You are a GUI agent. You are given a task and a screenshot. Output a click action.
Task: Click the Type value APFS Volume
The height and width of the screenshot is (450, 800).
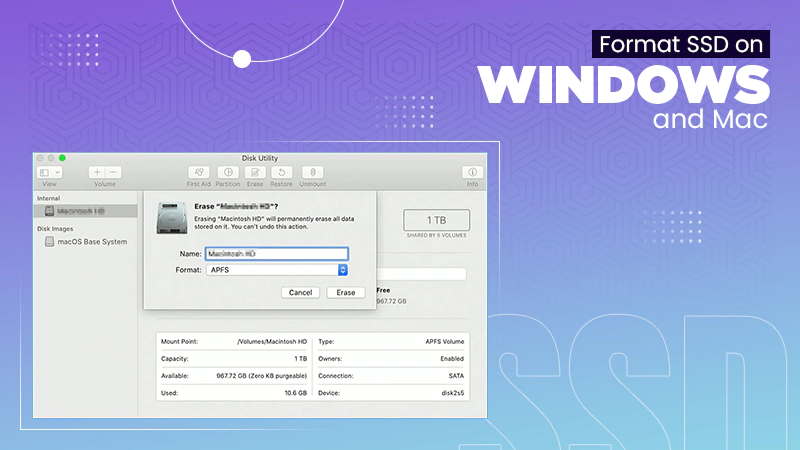click(x=445, y=342)
